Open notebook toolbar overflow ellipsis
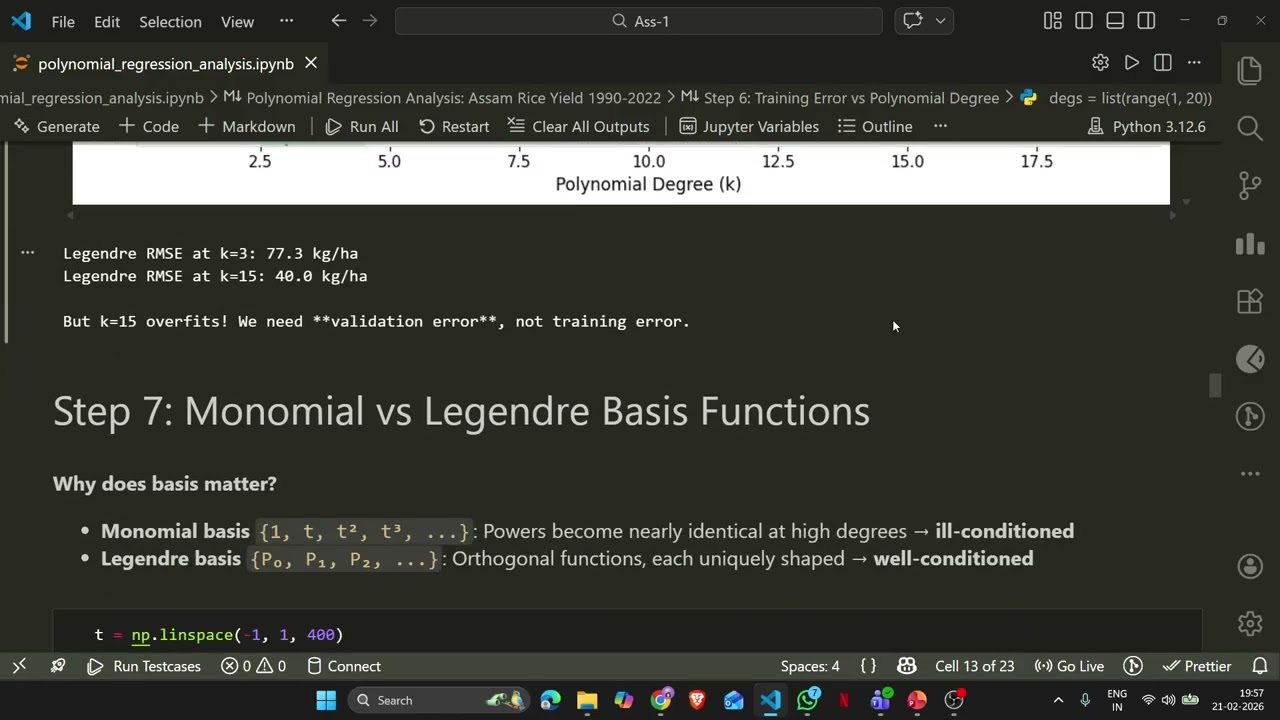Image resolution: width=1280 pixels, height=720 pixels. point(940,126)
